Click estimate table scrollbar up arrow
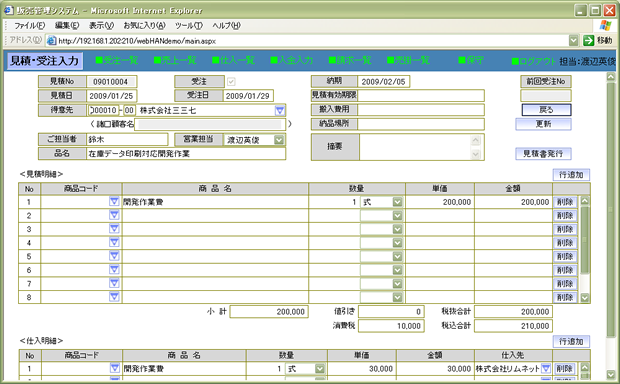 584,201
